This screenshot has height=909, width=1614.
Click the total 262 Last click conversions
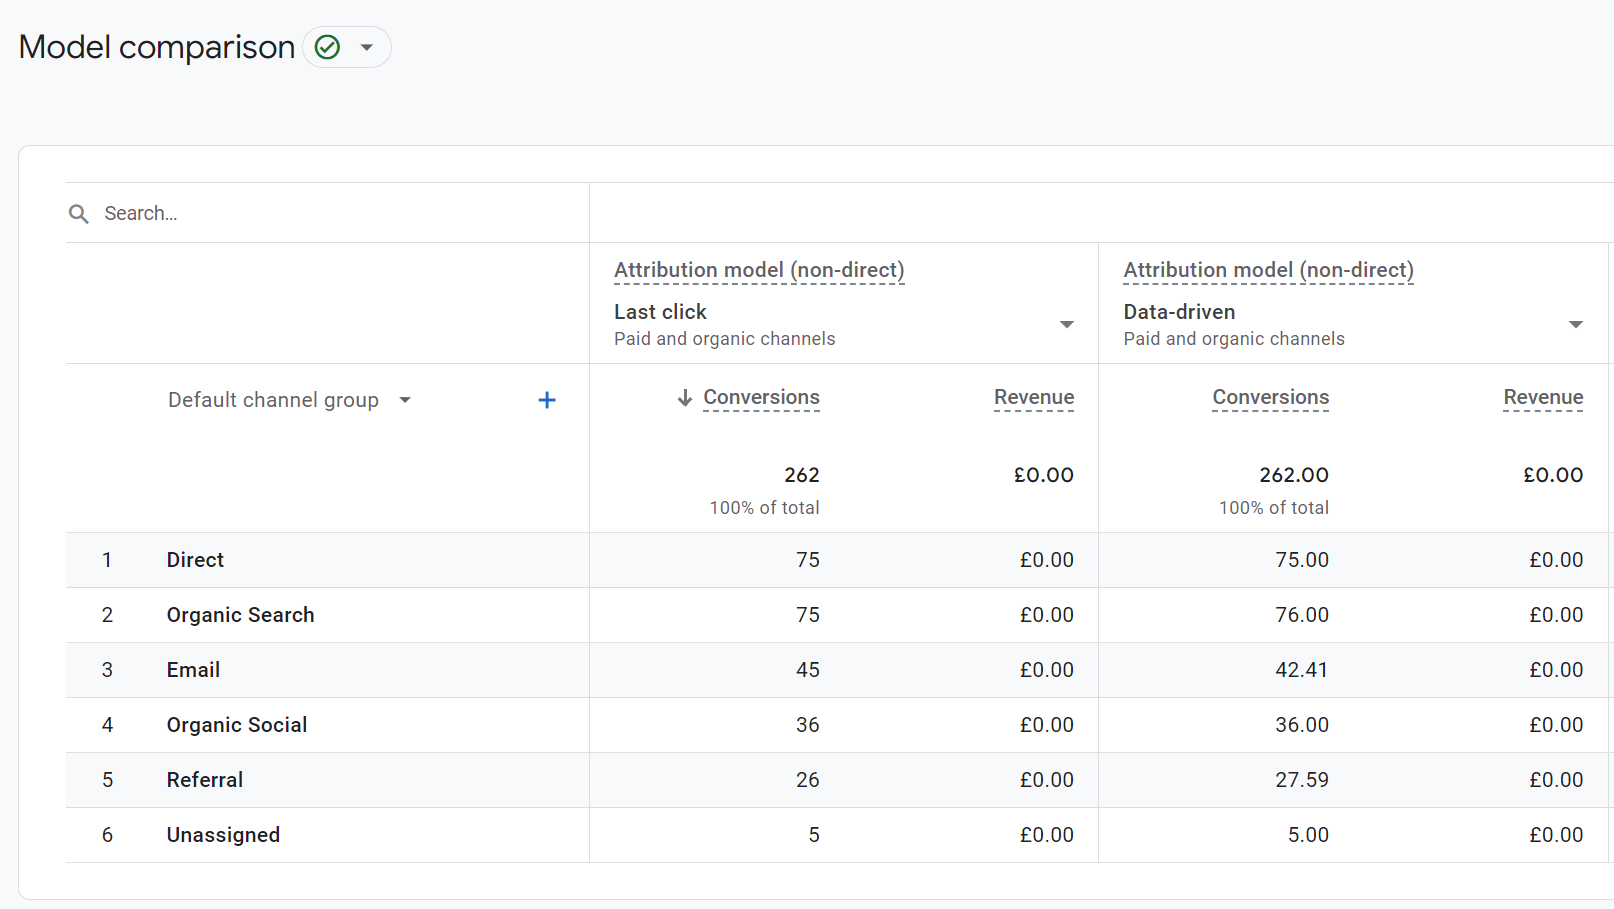click(x=802, y=475)
